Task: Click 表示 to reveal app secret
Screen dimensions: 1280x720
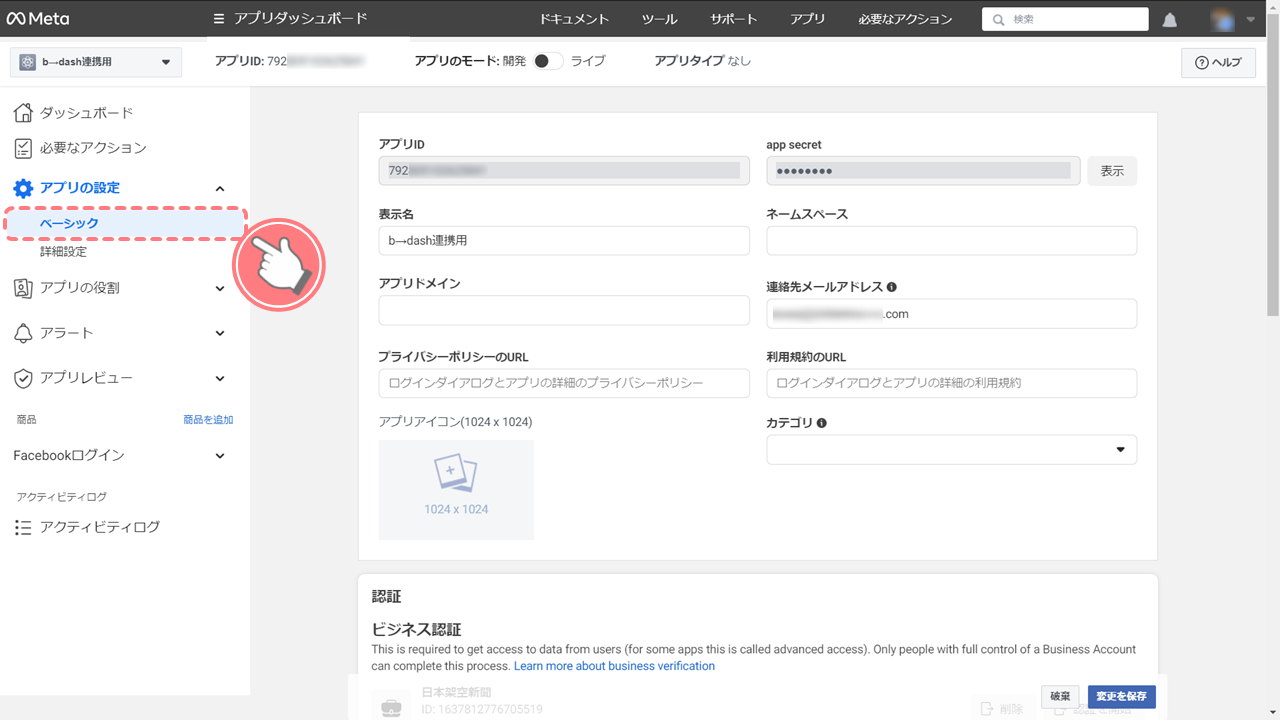Action: coord(1112,171)
